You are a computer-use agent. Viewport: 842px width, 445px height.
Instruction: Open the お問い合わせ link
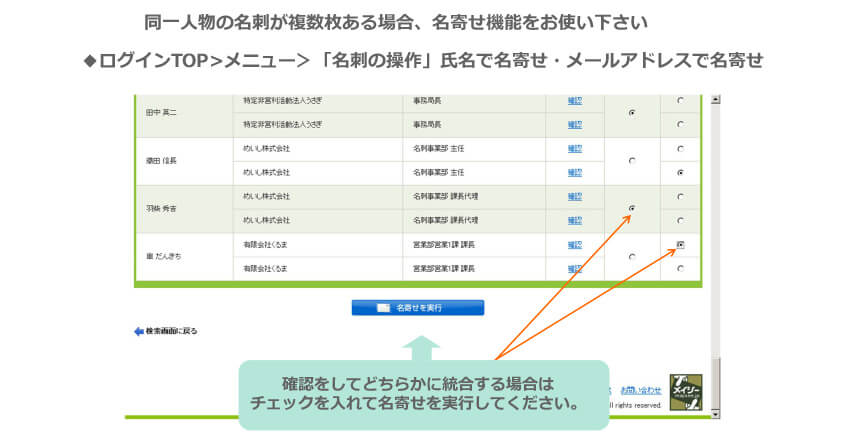[x=640, y=389]
